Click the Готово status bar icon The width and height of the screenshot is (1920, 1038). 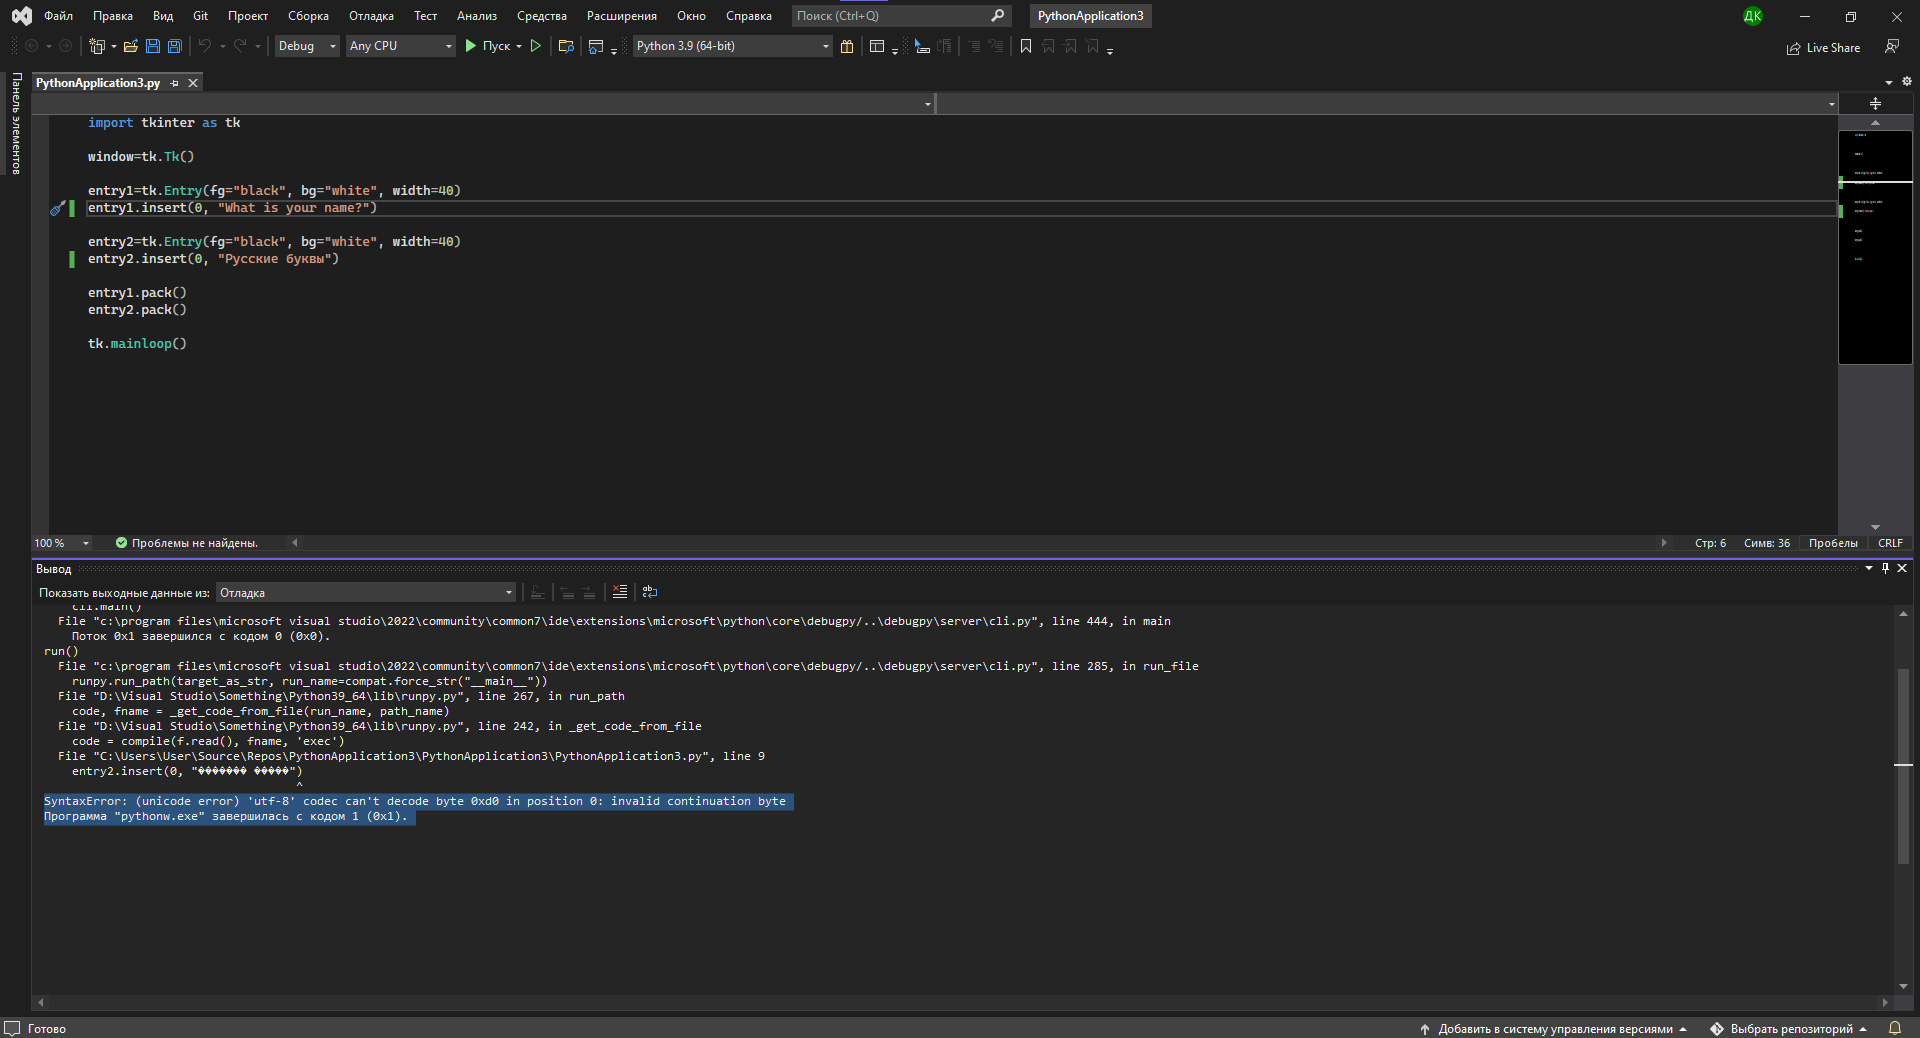point(12,1028)
